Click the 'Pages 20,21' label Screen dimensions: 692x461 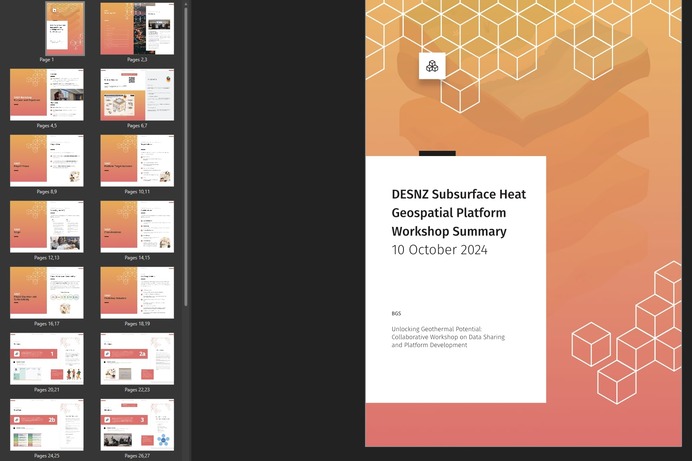(47, 390)
